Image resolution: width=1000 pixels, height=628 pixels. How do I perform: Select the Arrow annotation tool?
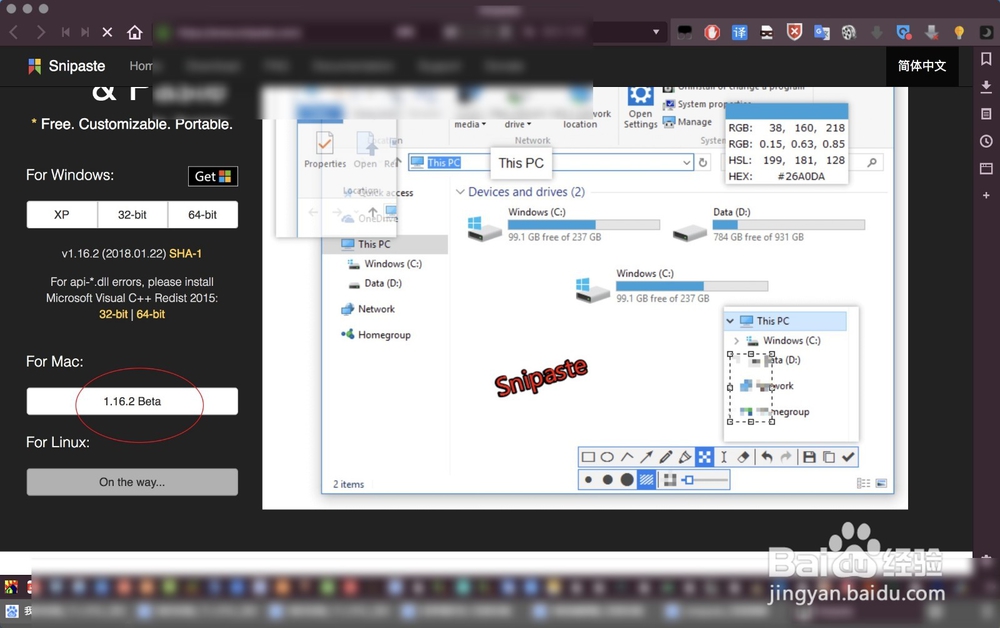pyautogui.click(x=646, y=458)
